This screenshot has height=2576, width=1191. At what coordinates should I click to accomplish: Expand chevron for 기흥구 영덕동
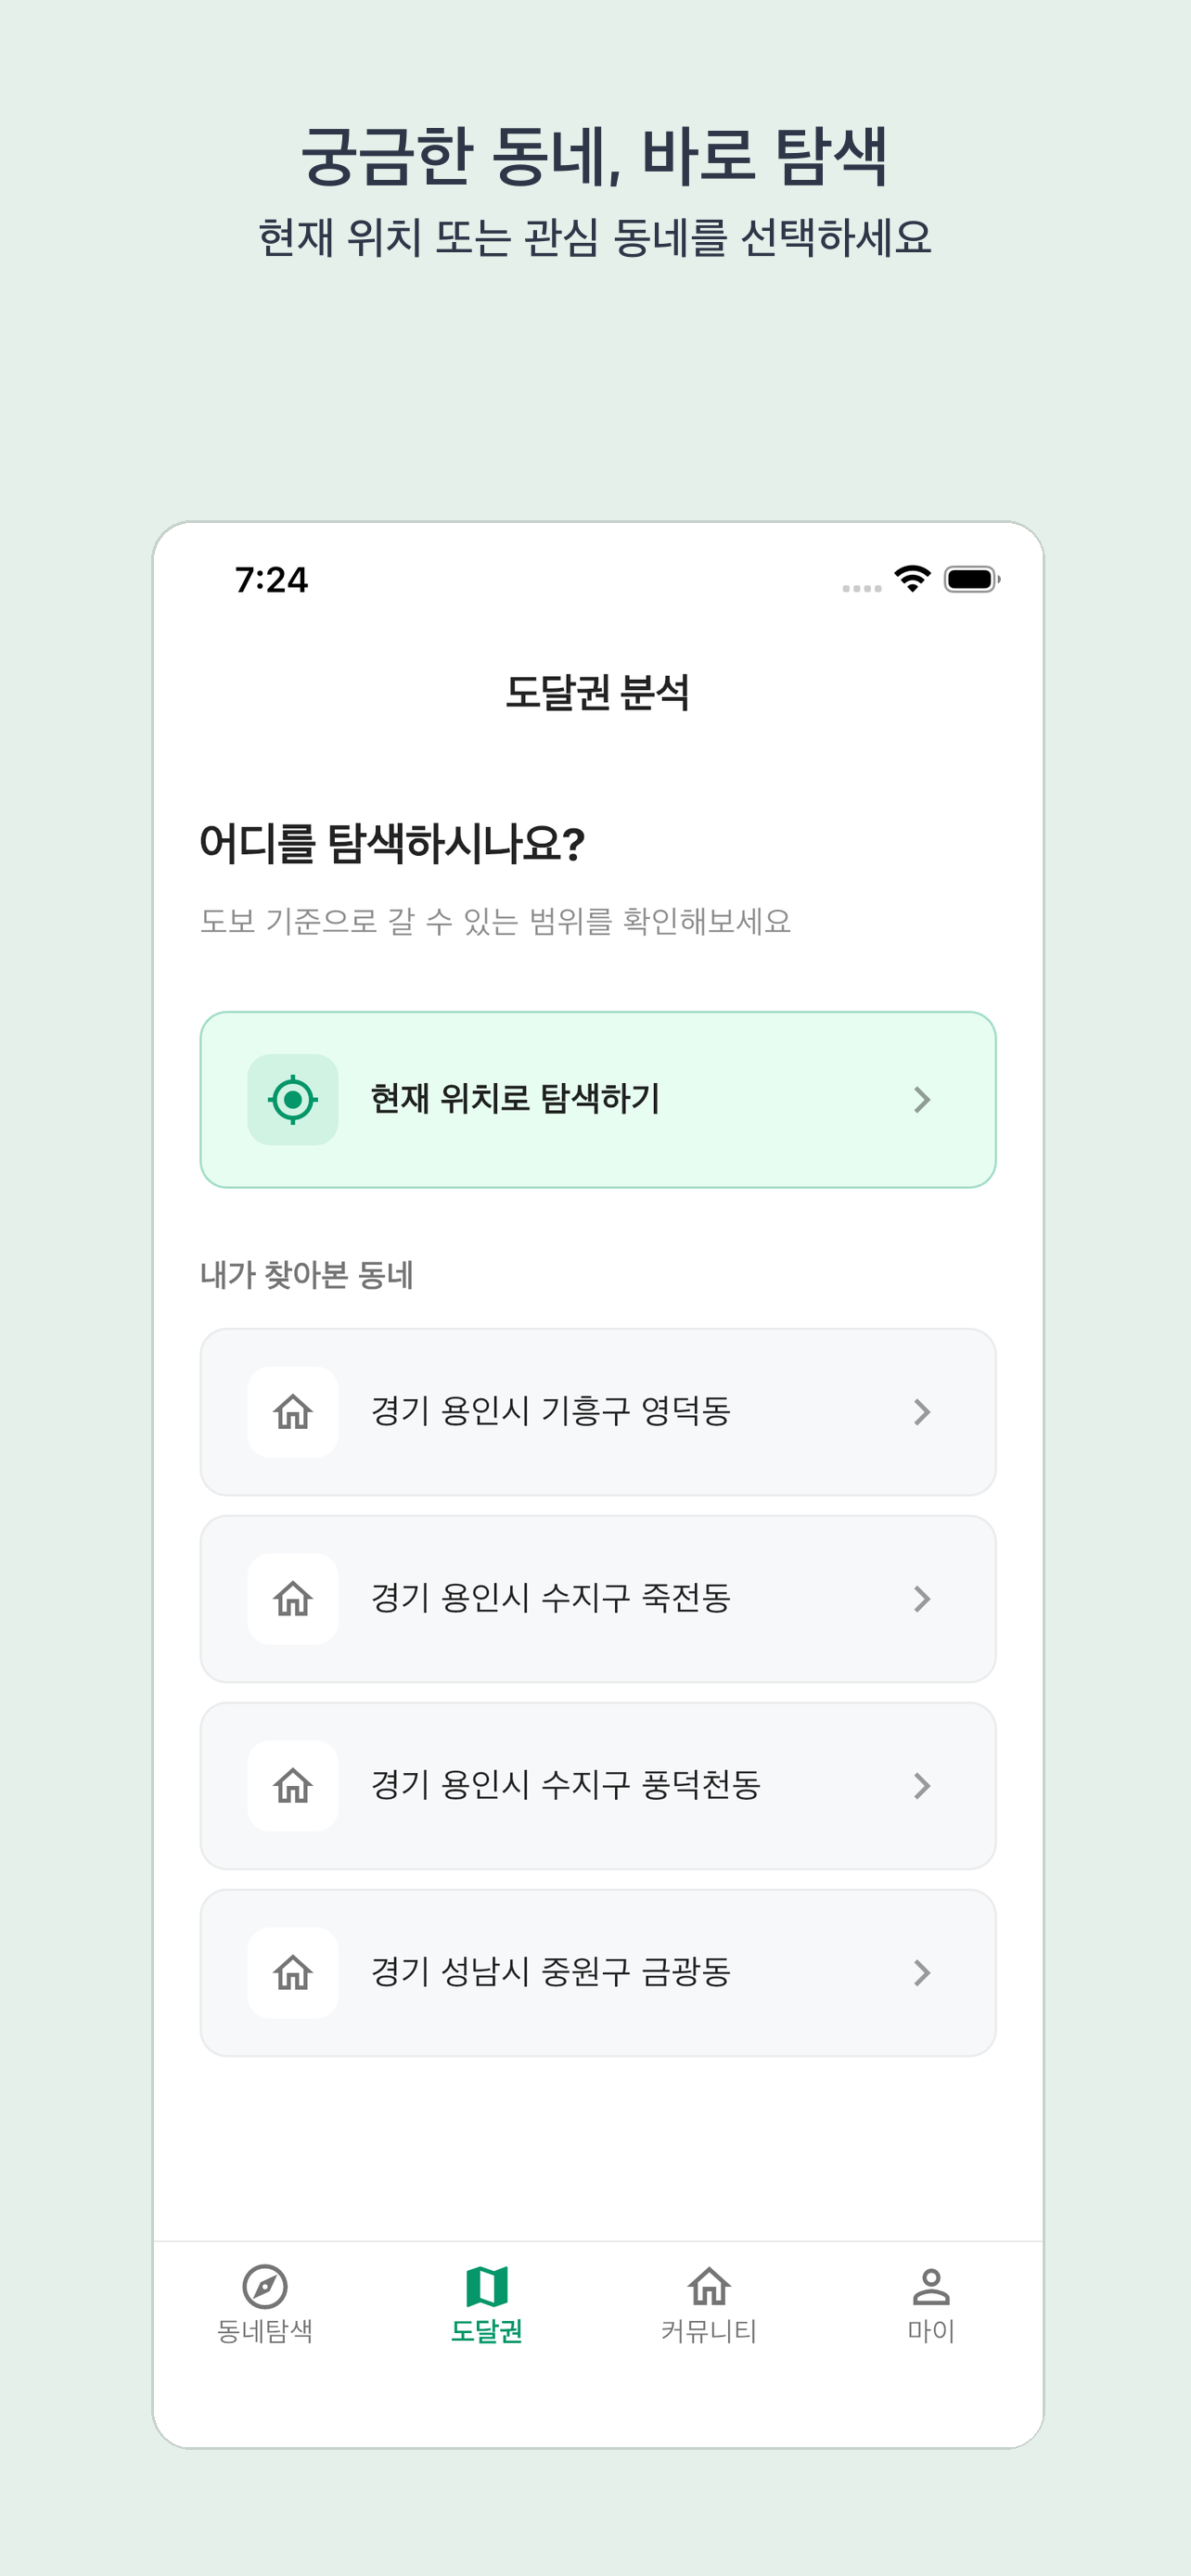click(x=922, y=1411)
